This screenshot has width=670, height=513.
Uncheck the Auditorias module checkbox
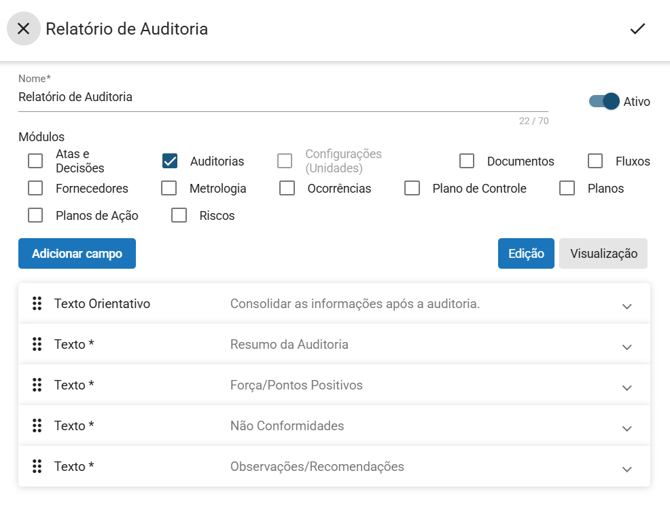(170, 161)
